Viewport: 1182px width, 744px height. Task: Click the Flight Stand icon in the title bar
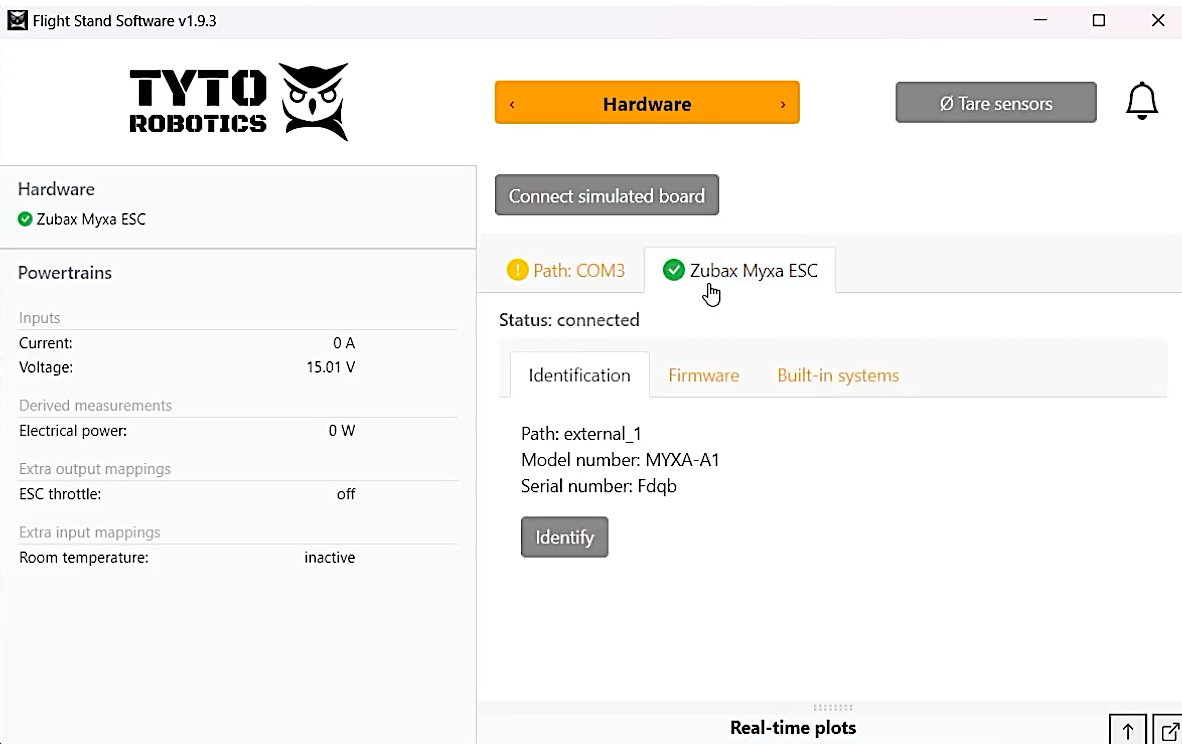16,19
